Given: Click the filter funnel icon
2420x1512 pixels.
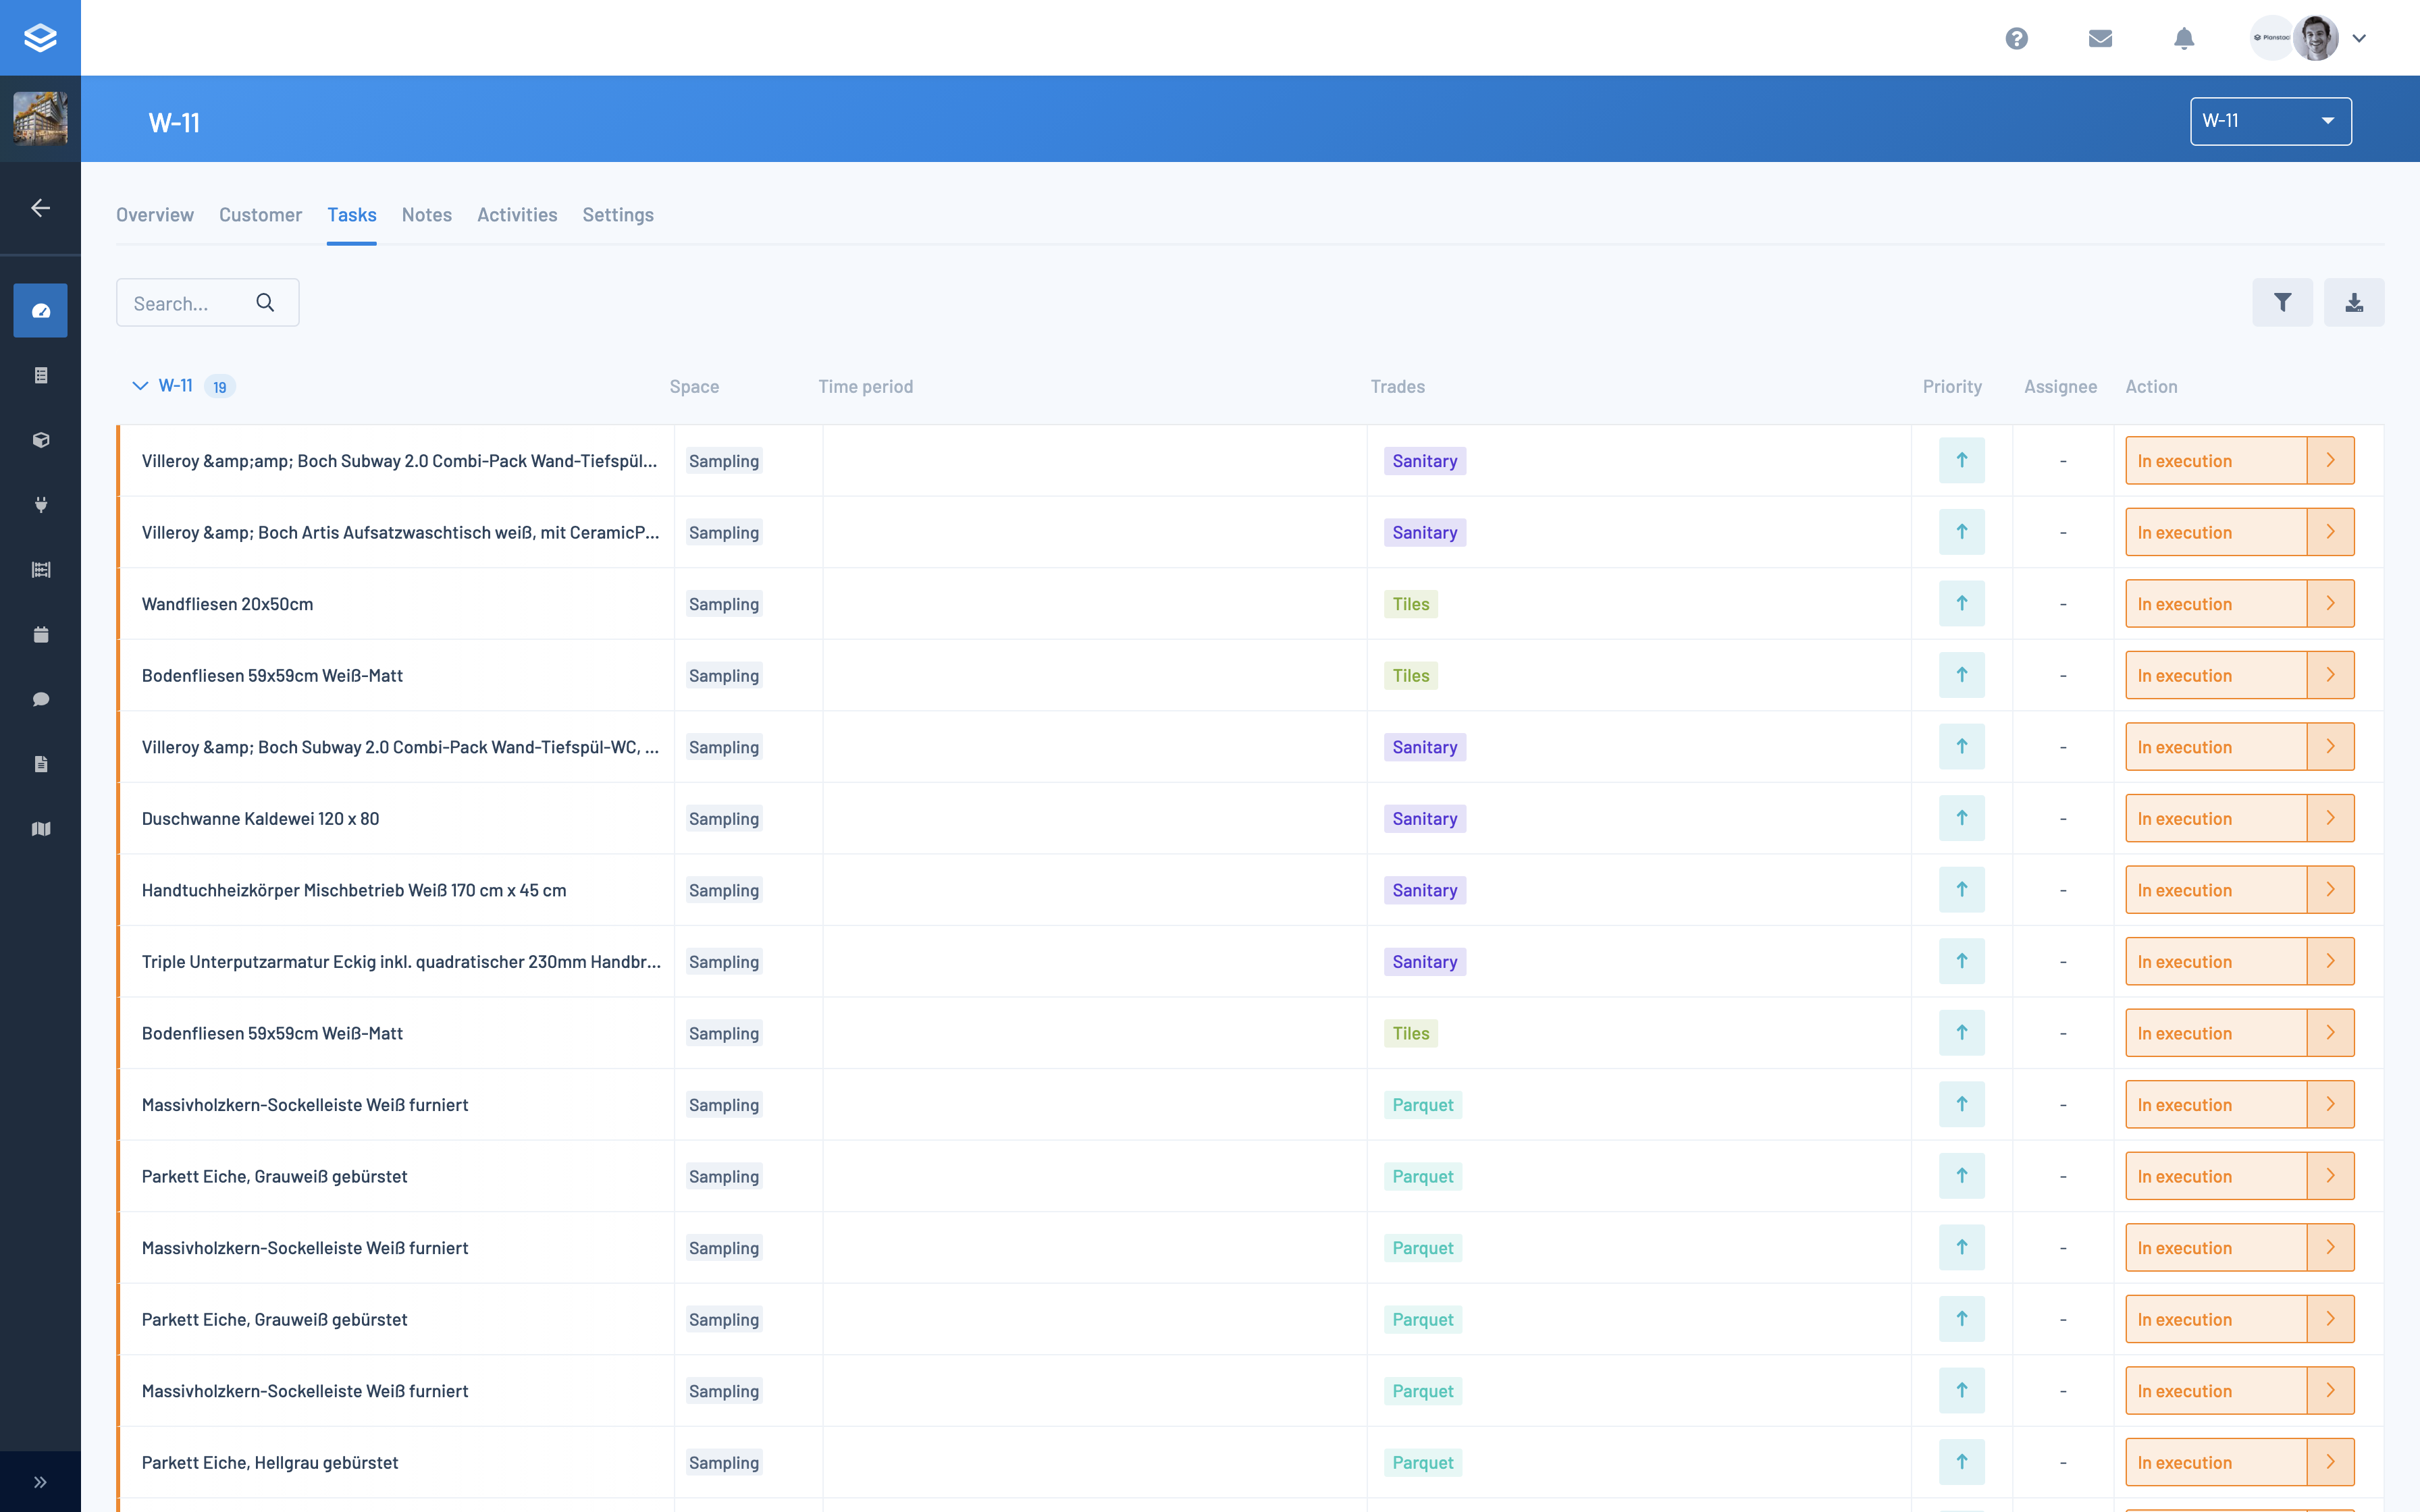Looking at the screenshot, I should coord(2282,302).
